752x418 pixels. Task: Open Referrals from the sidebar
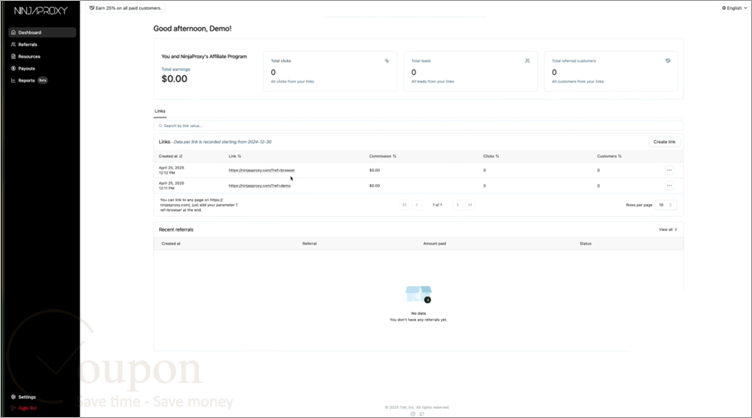[x=42, y=45]
